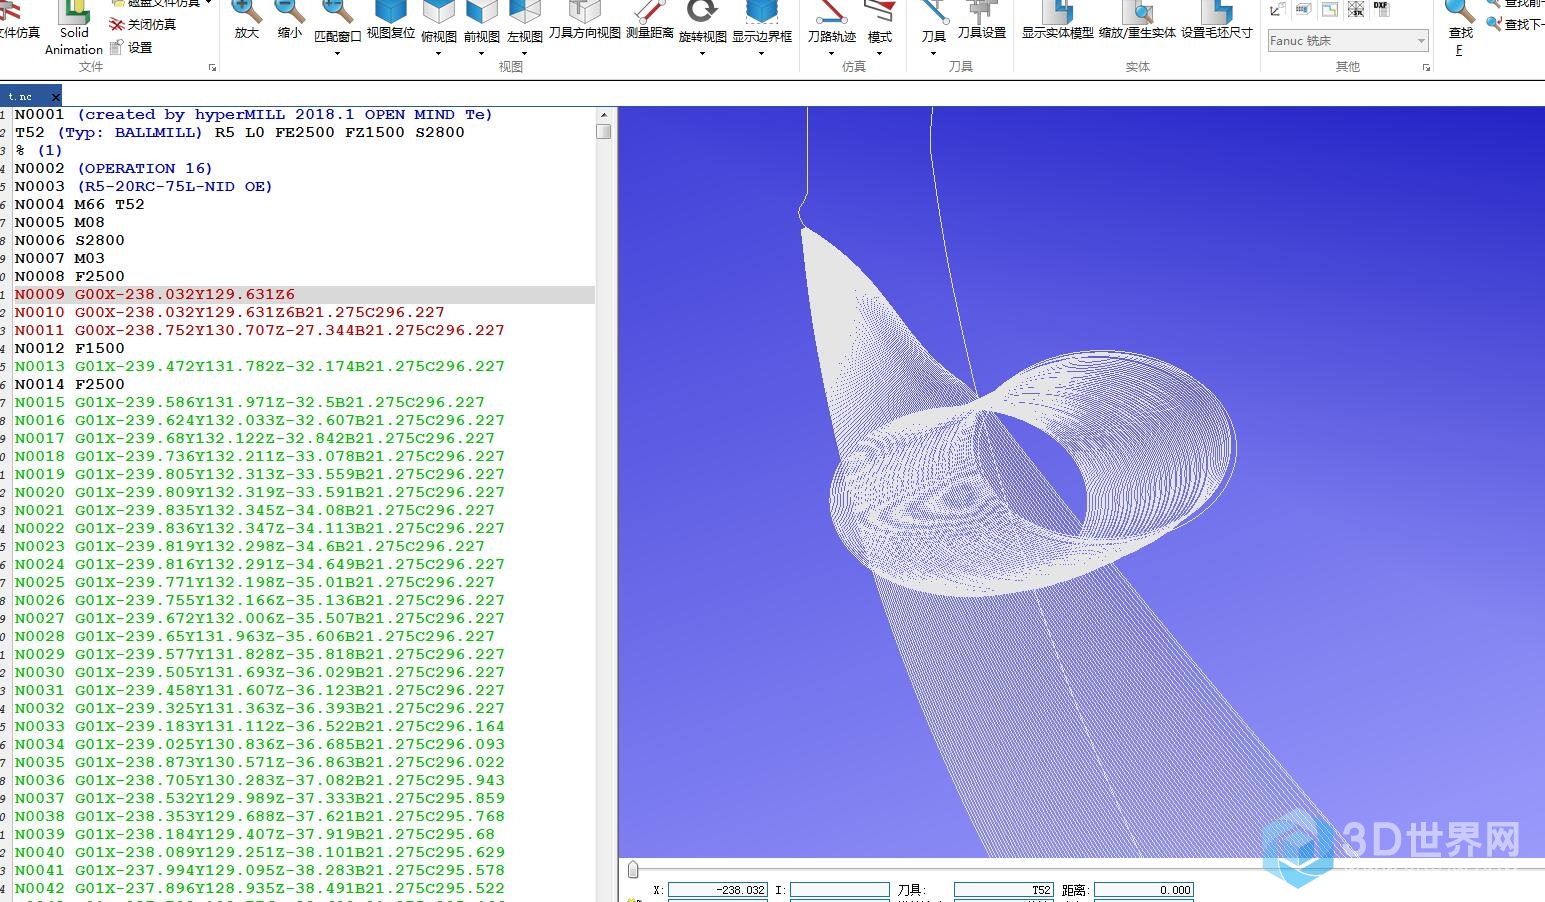Open 设置 (settings) in the file group
Screen dimensions: 1545x902
pos(132,47)
